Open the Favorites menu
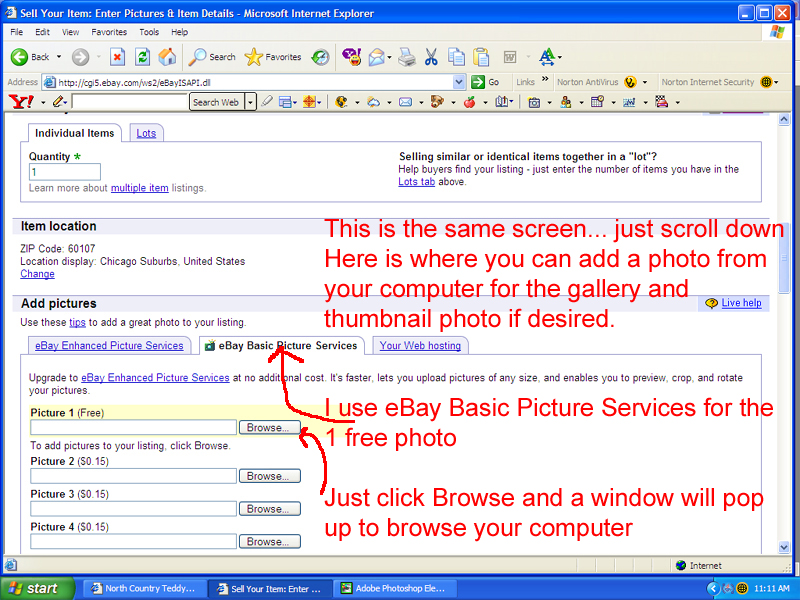The image size is (800, 600). point(109,32)
